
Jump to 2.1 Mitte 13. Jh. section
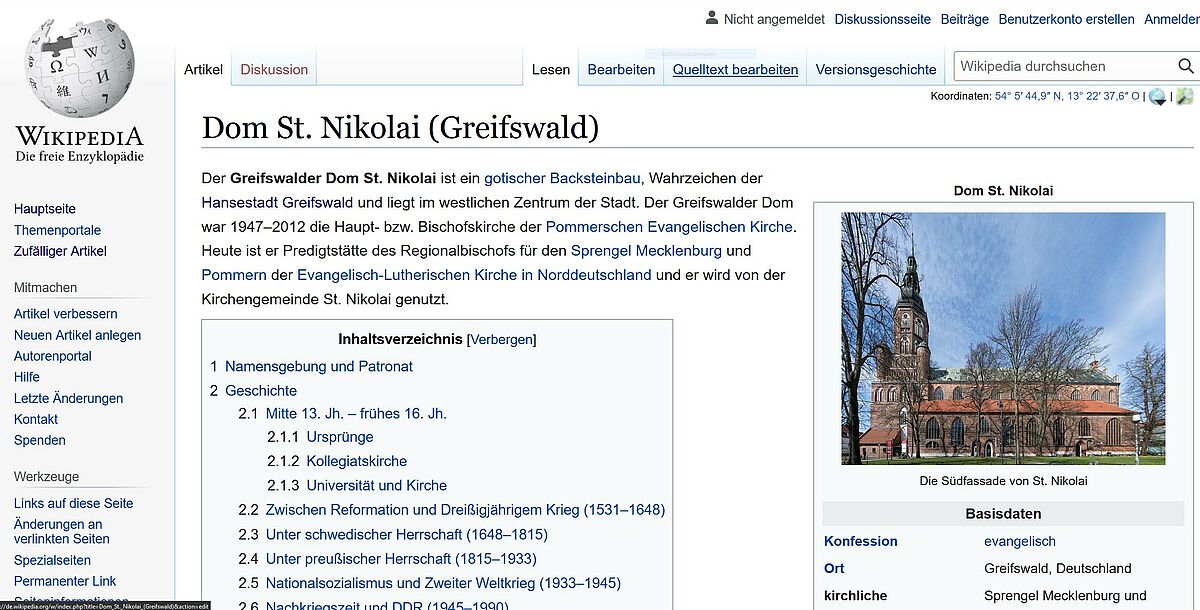coord(342,414)
